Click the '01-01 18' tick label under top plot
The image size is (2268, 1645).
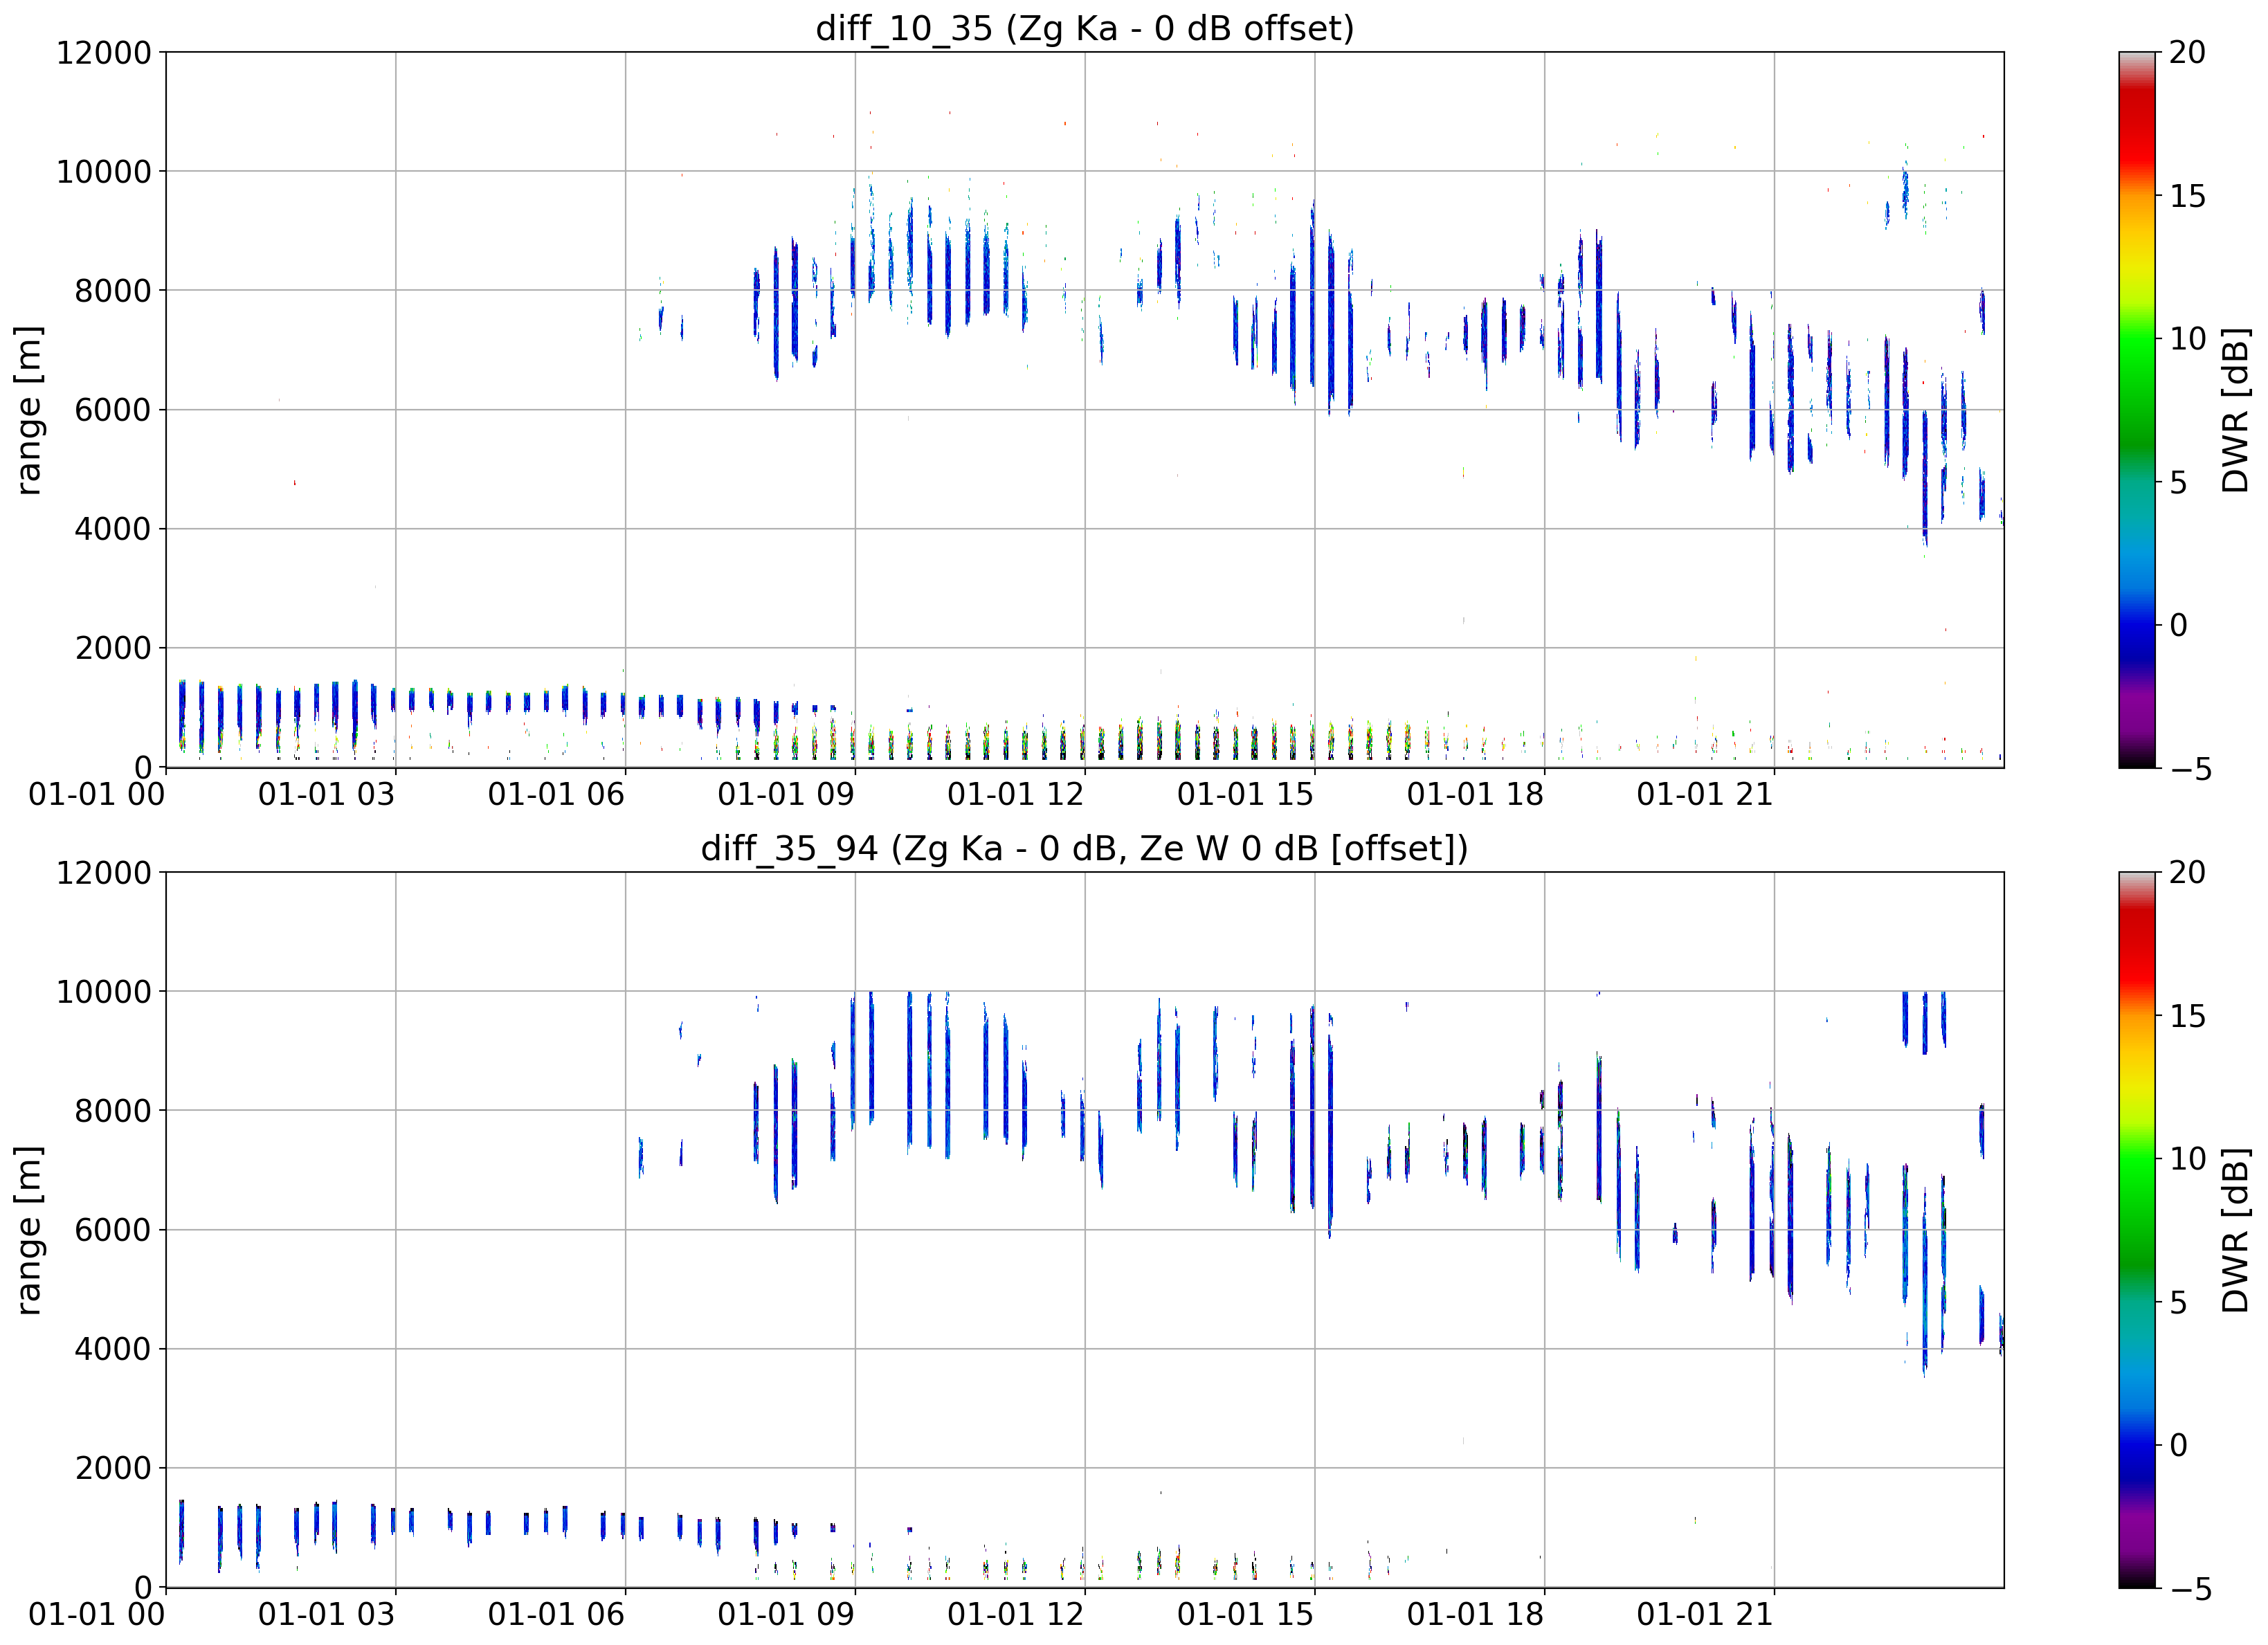[1476, 795]
